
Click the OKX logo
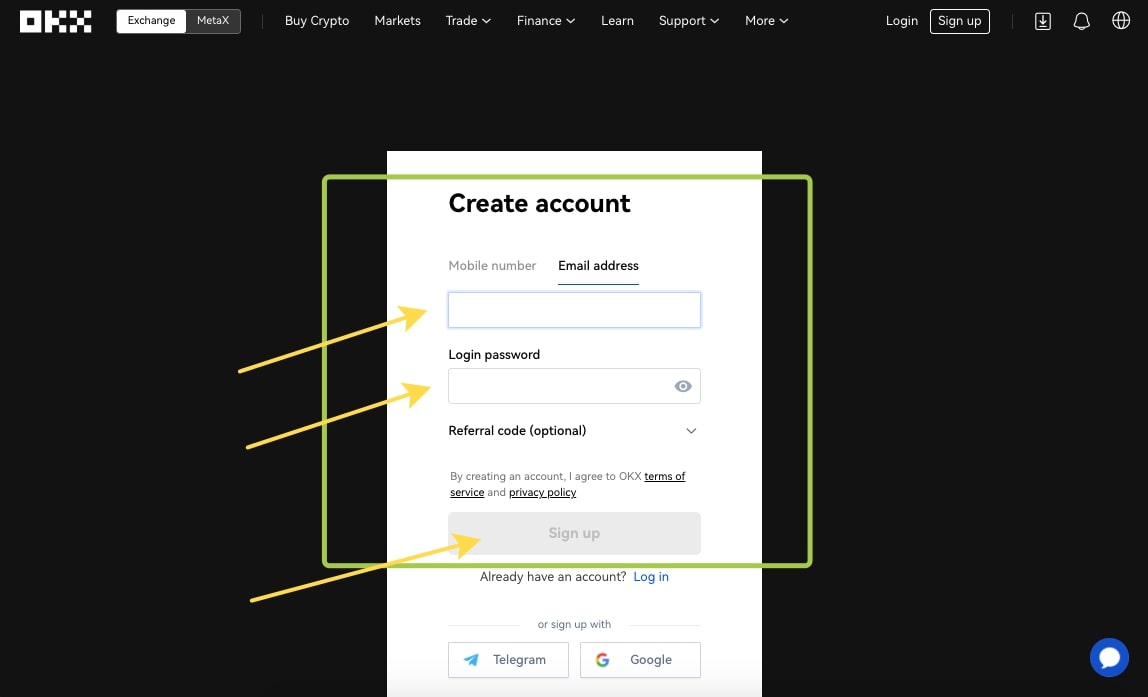[56, 21]
